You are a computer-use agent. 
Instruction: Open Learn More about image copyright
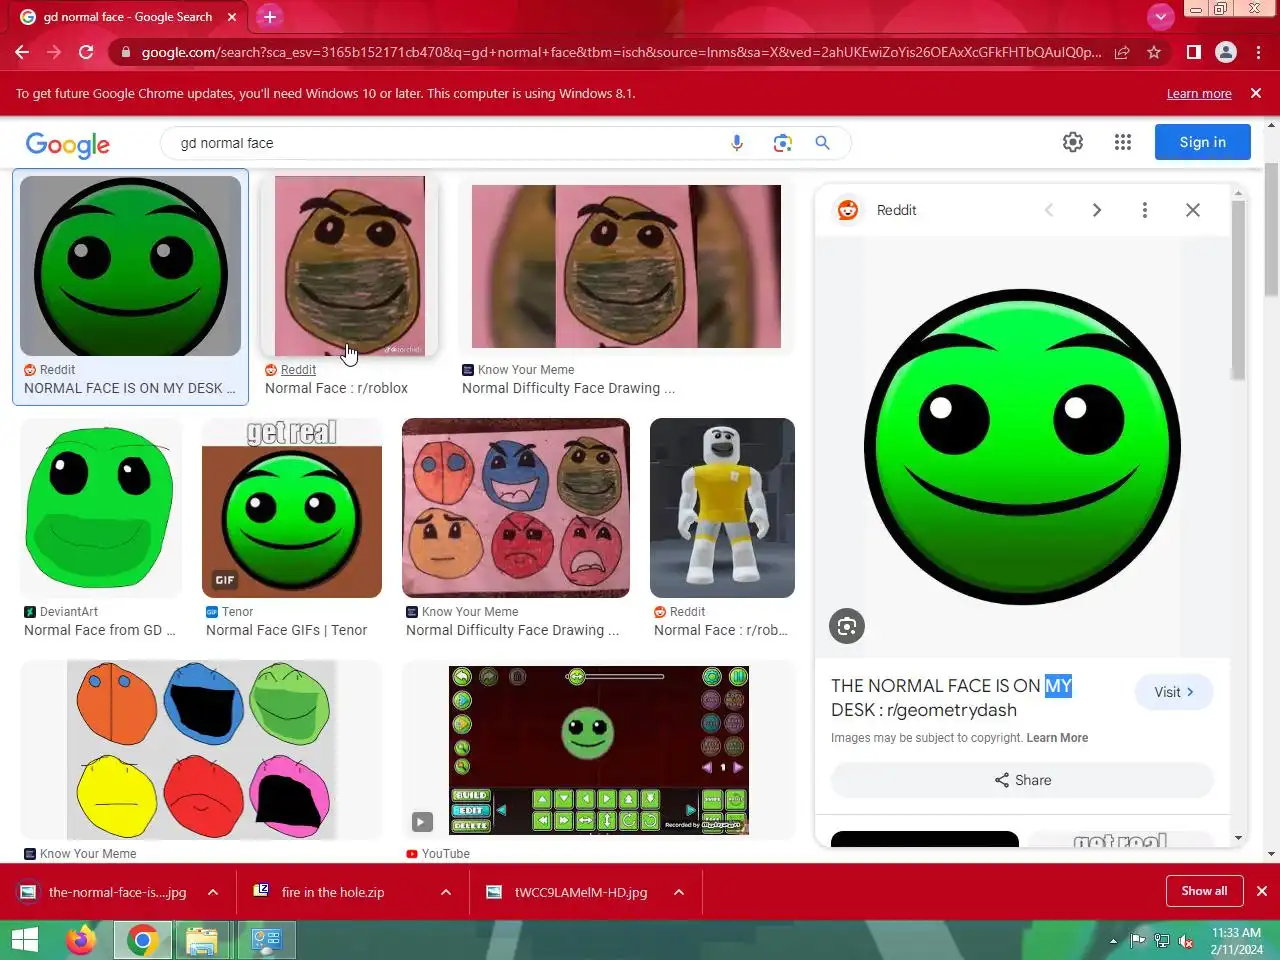pyautogui.click(x=1057, y=738)
